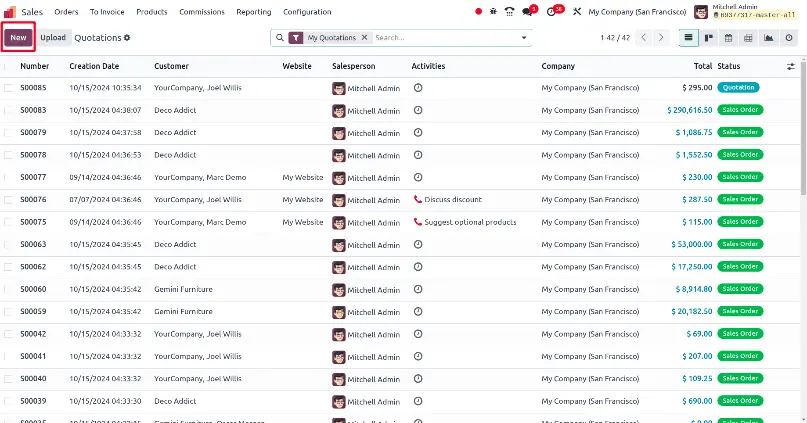Open the Sales app home icon
Screen dimensions: 807x423
pos(10,11)
